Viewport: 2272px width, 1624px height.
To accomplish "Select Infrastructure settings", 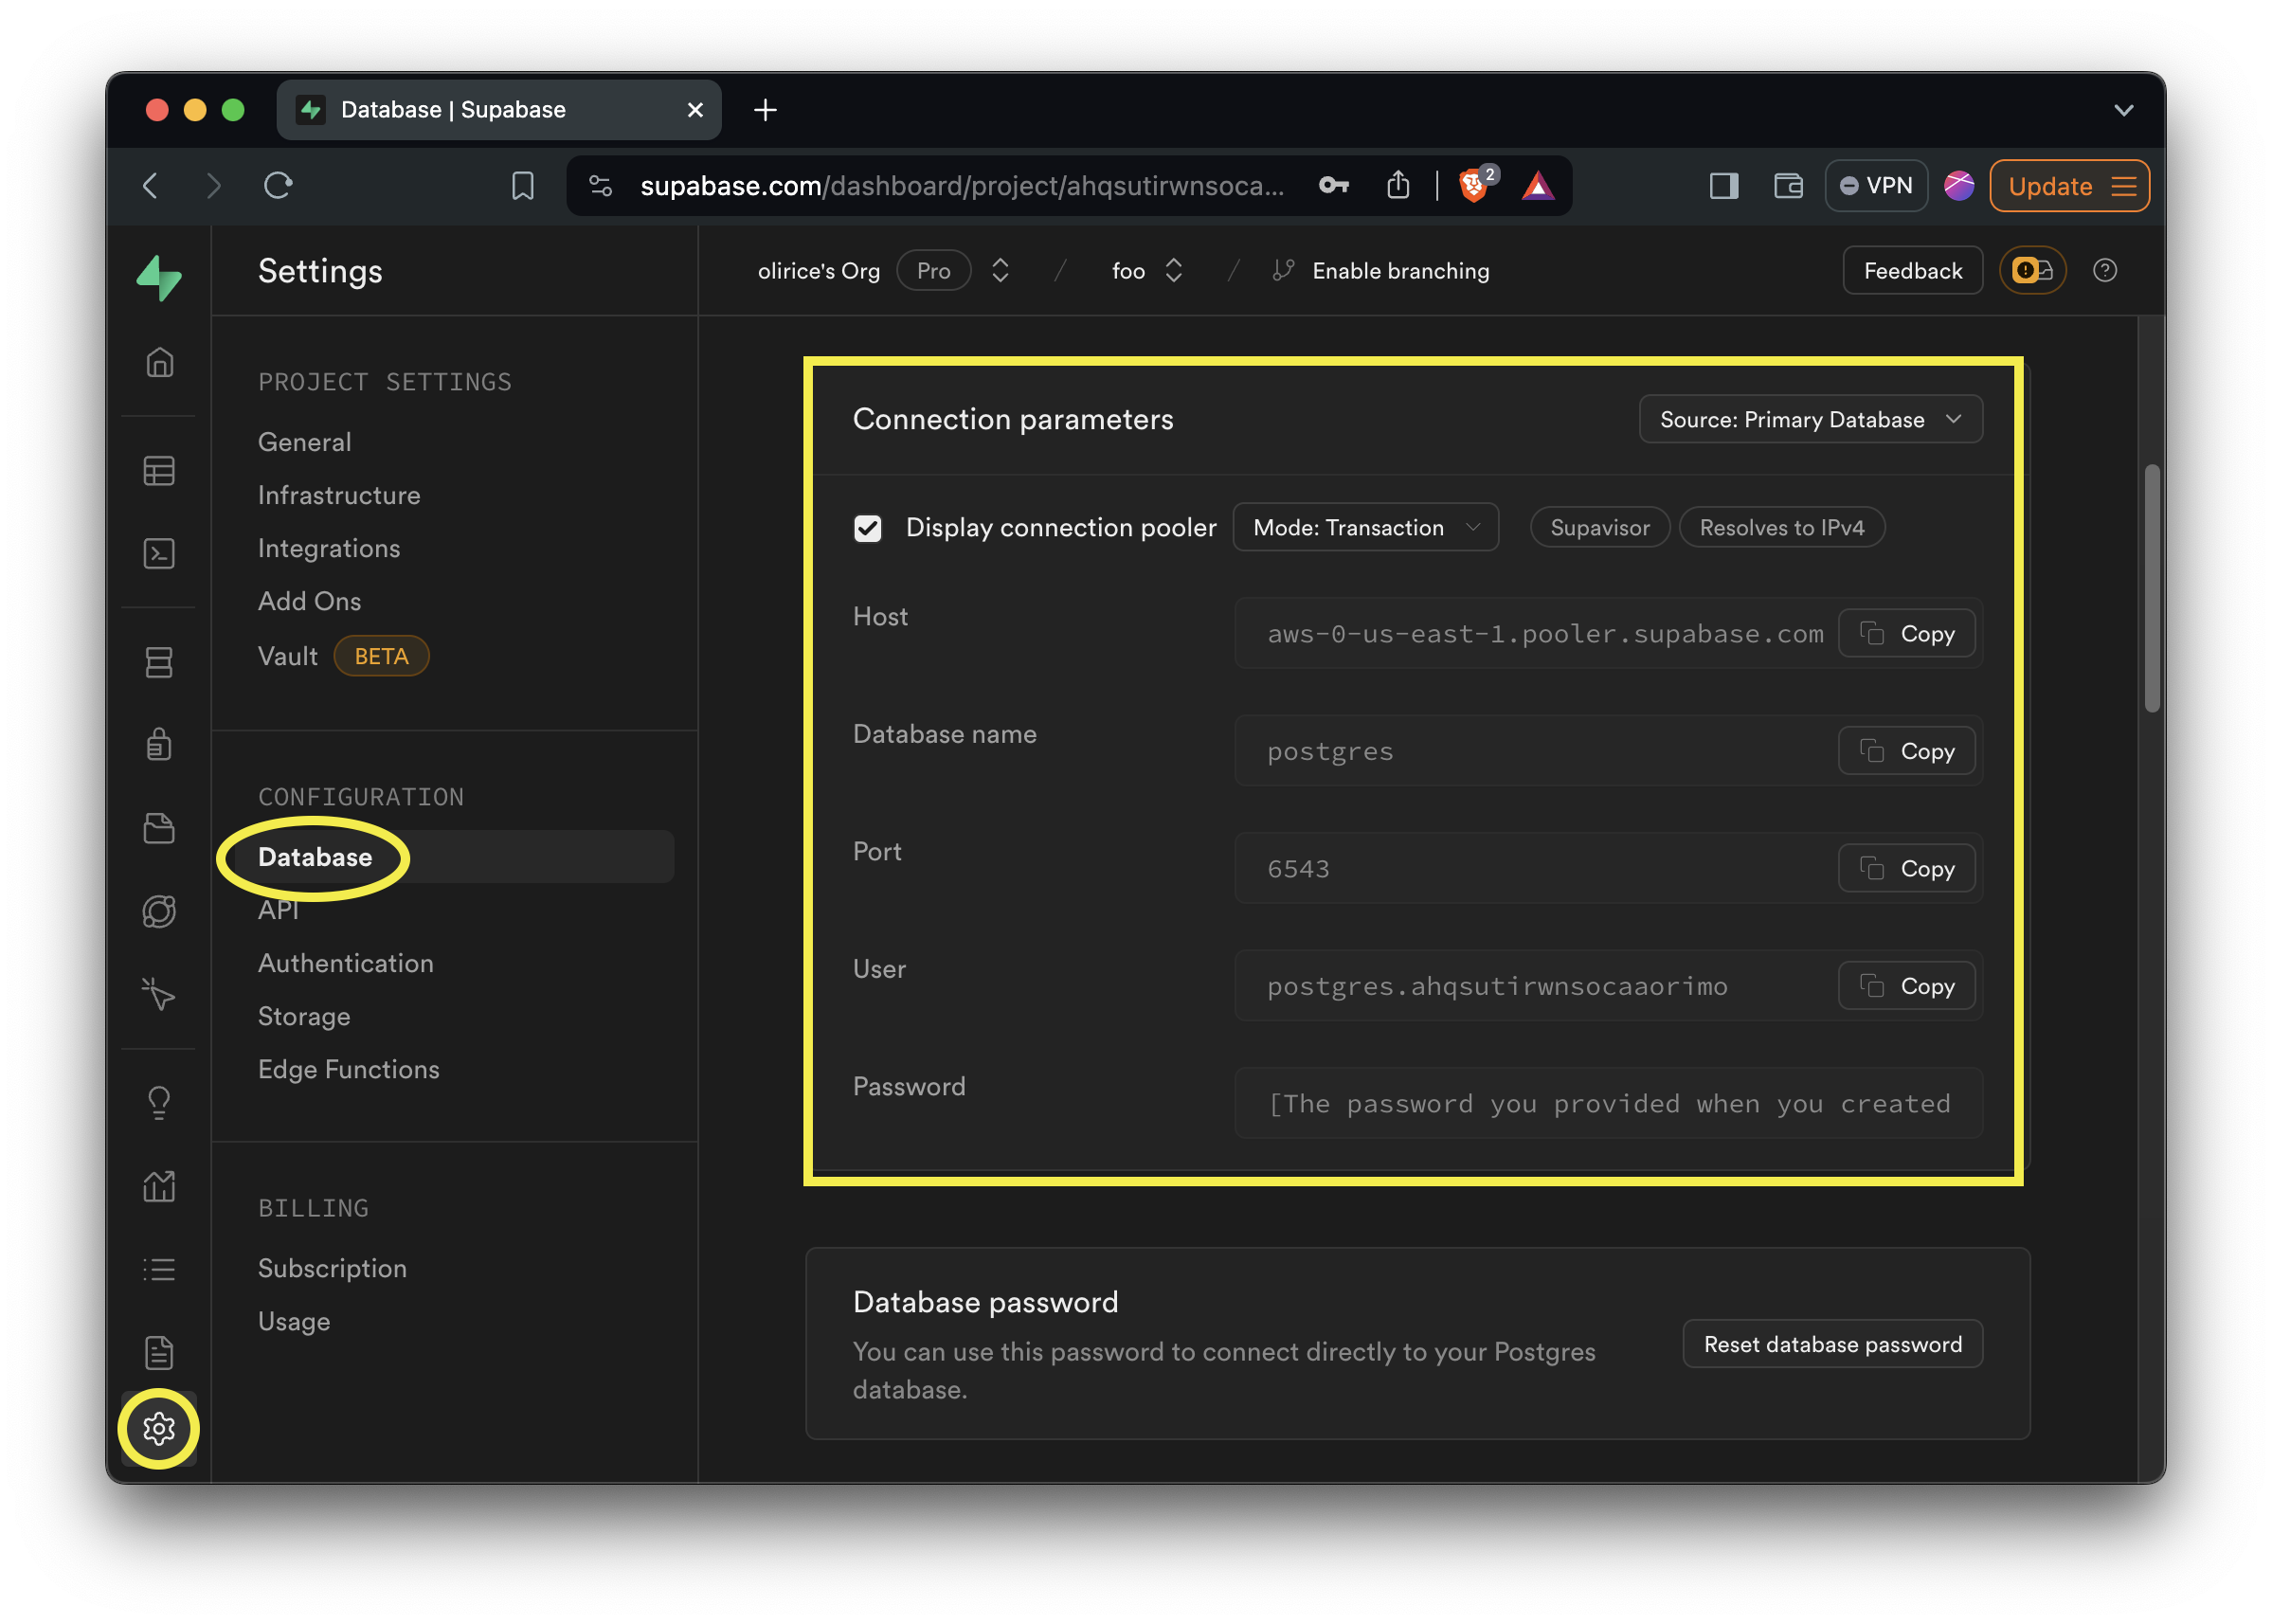I will tap(339, 495).
